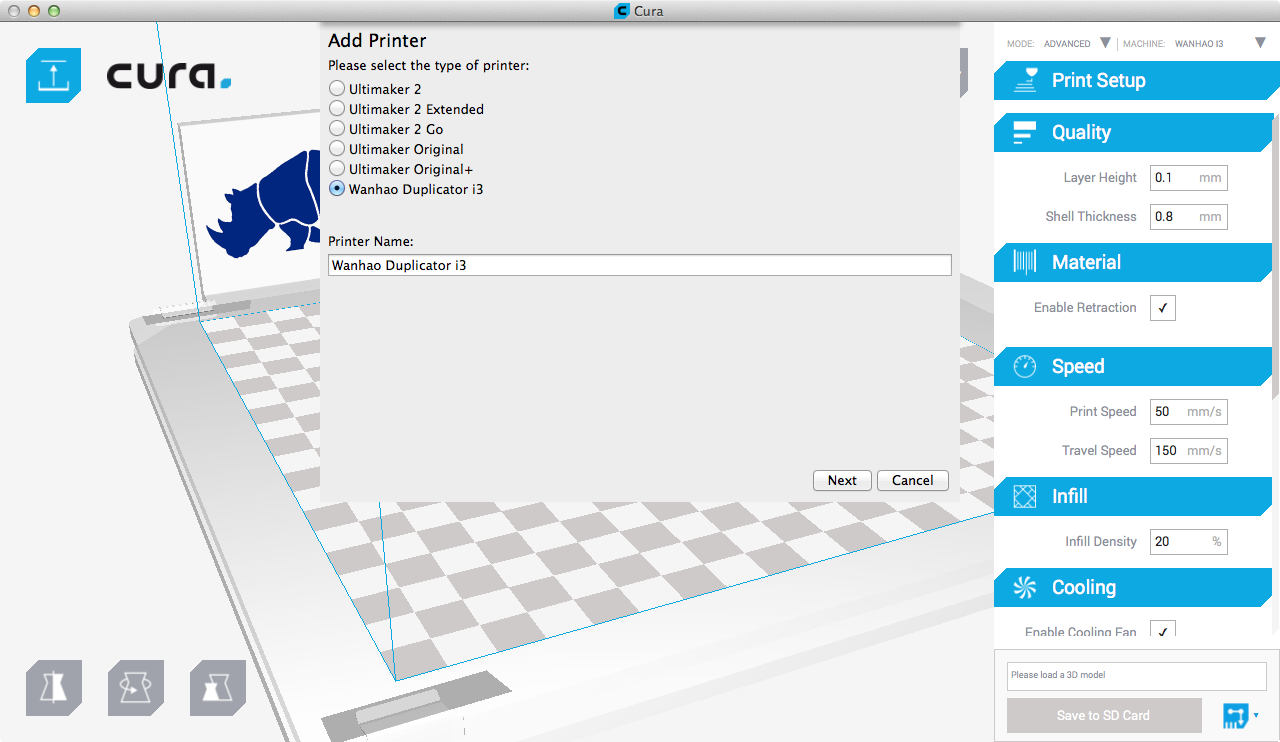Click the Save to SD Card button
This screenshot has width=1280, height=742.
(x=1104, y=715)
